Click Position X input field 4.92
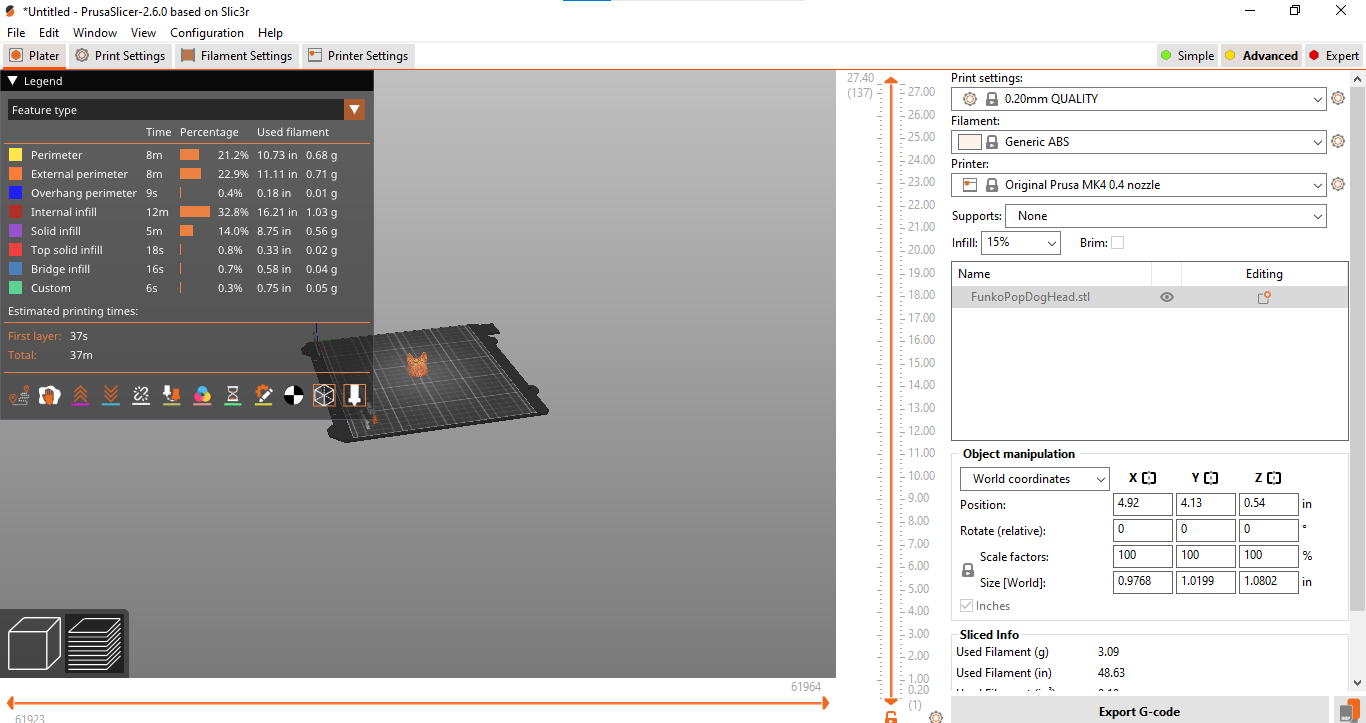This screenshot has height=723, width=1366. coord(1142,504)
